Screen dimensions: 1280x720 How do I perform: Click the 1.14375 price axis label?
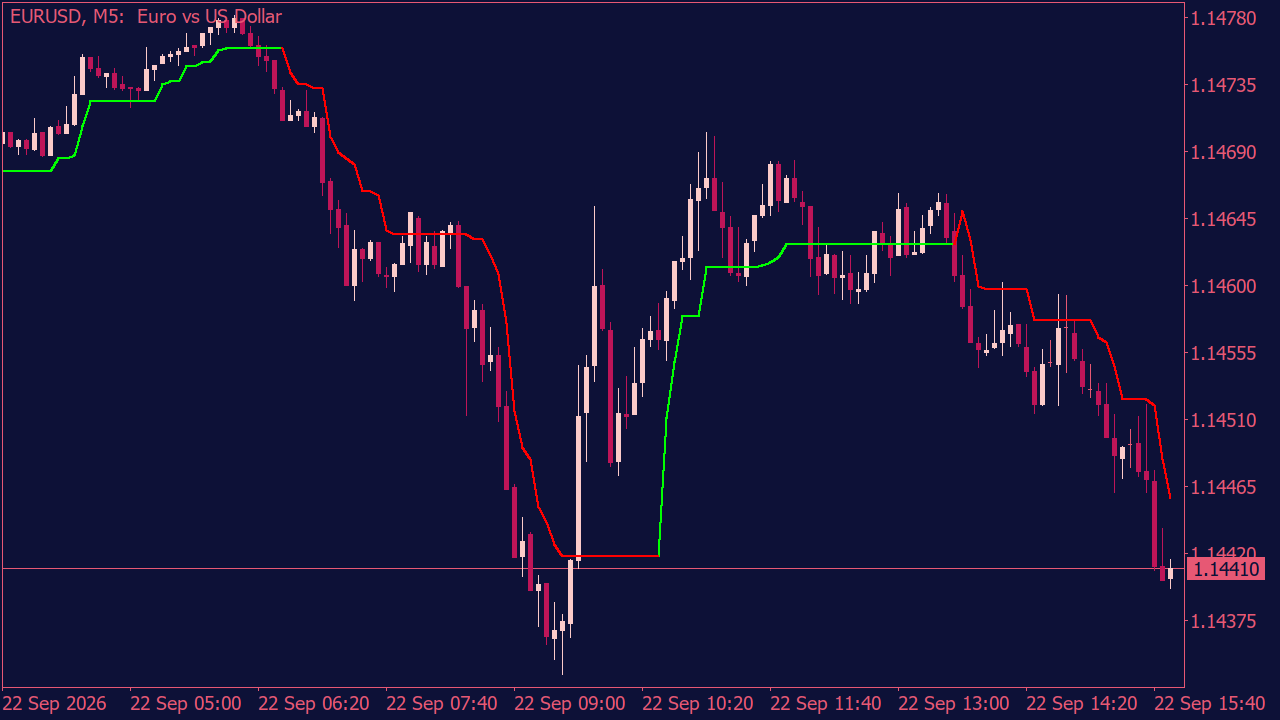(1224, 621)
